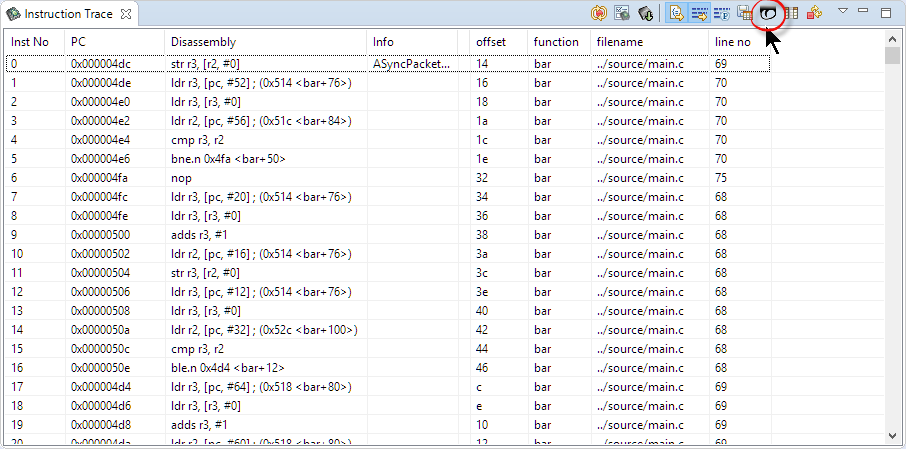Sort by the PC column header
The image size is (906, 449).
[x=79, y=42]
